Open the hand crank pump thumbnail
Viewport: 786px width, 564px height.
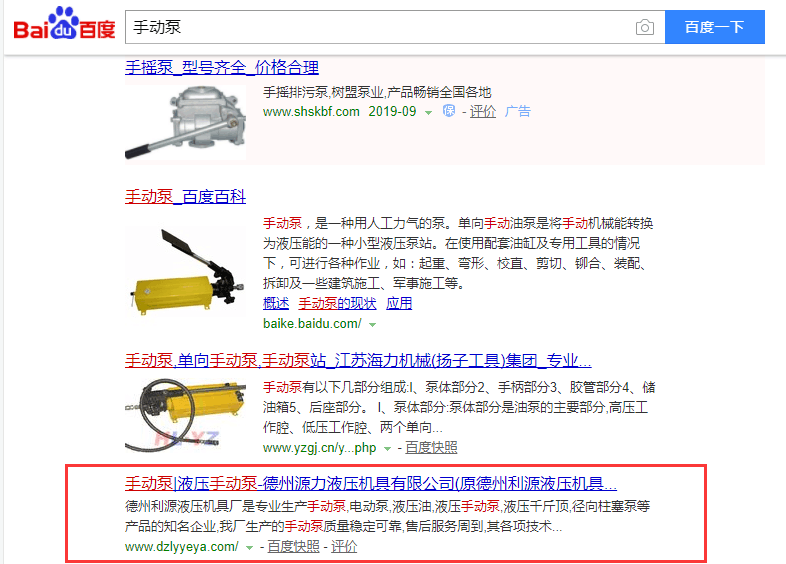coord(185,122)
